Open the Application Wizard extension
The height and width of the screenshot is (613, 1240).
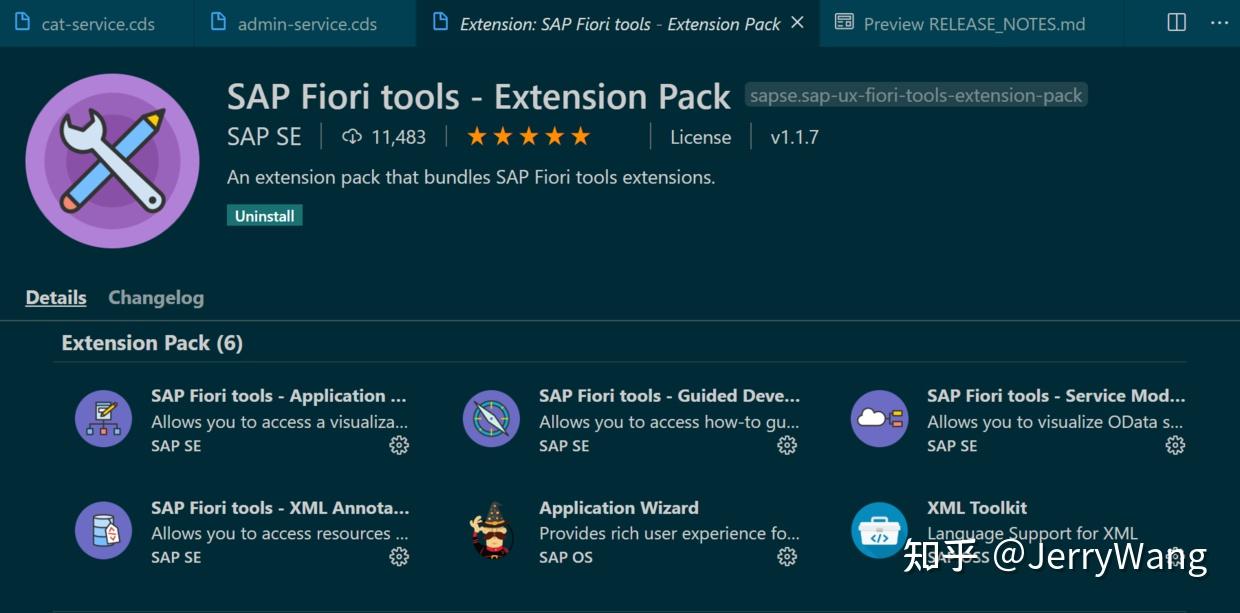[x=619, y=508]
